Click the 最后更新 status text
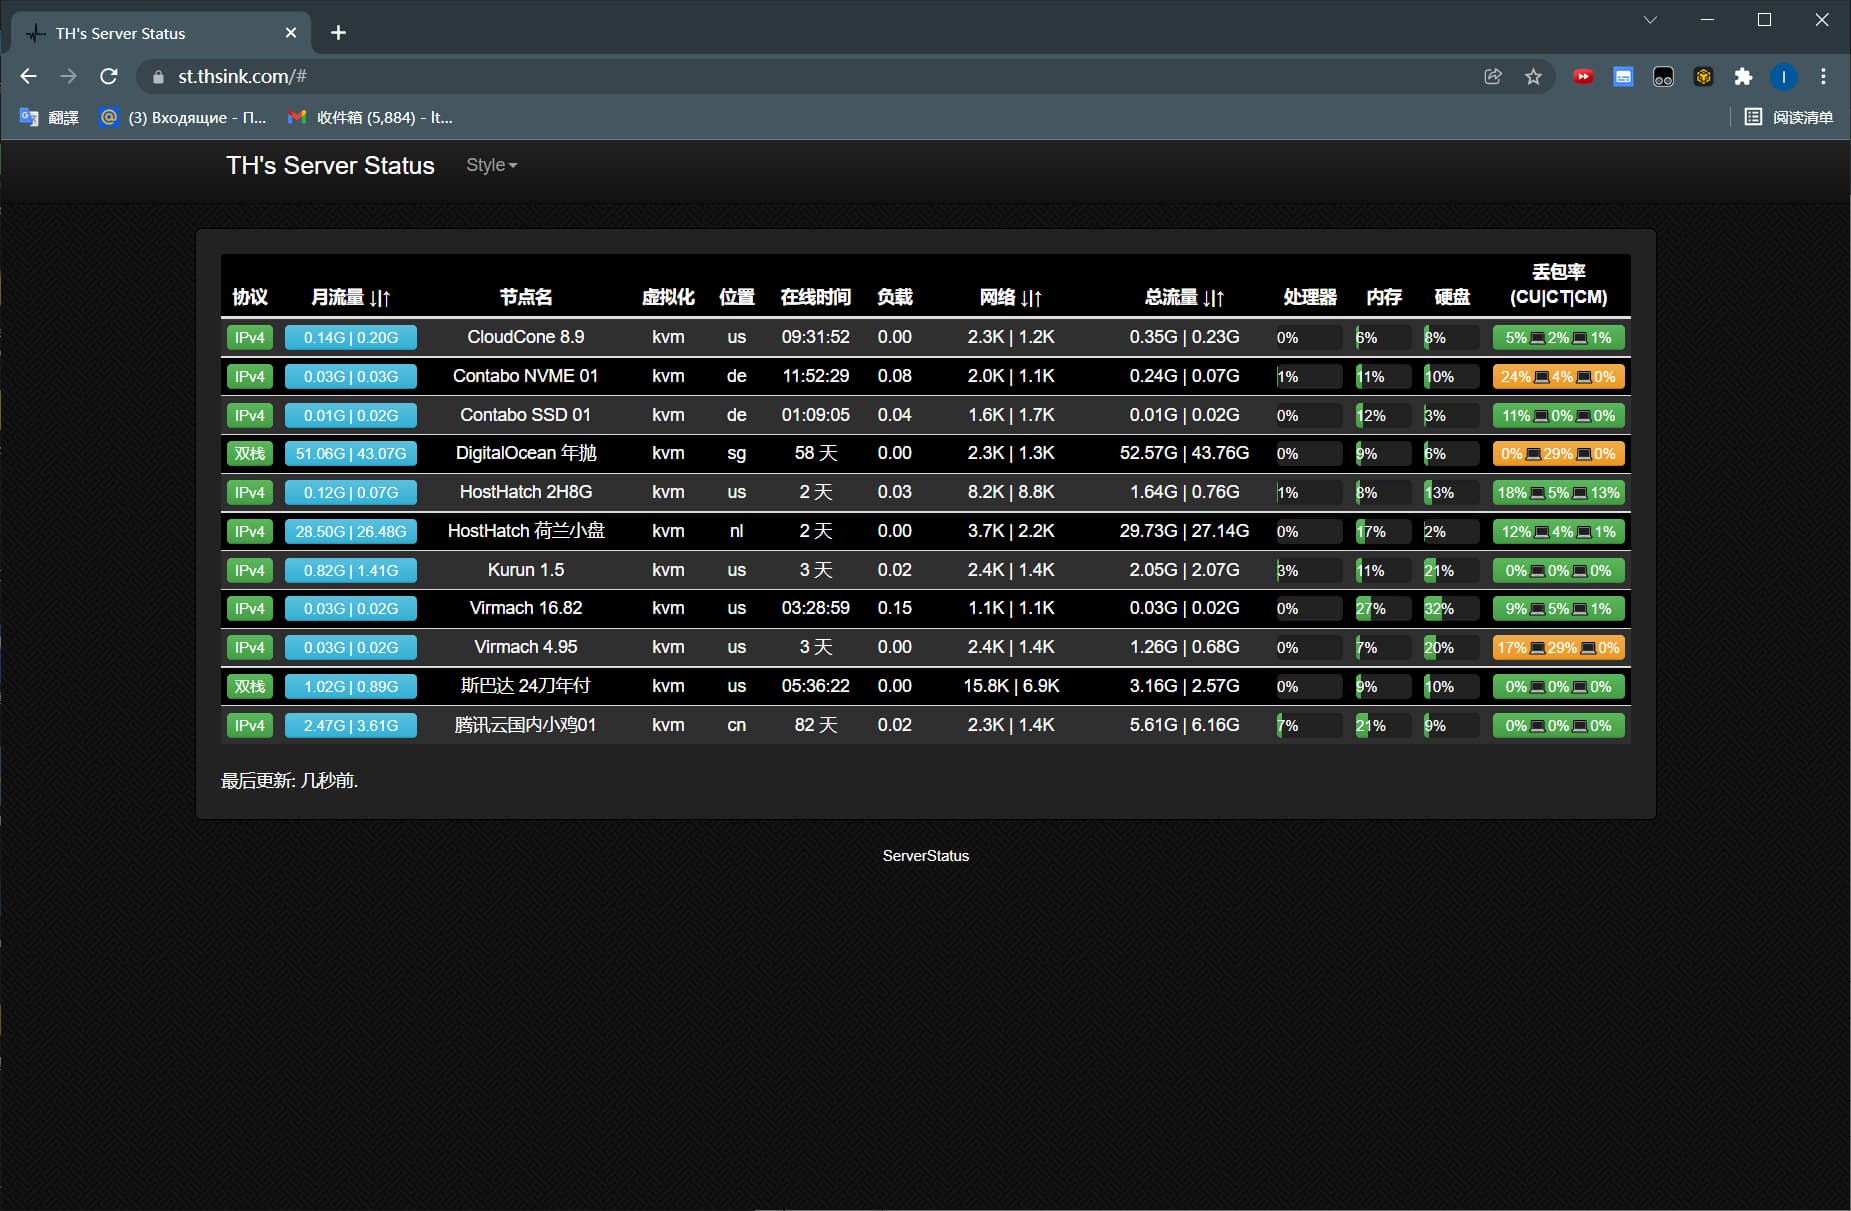The width and height of the screenshot is (1851, 1211). tap(289, 781)
